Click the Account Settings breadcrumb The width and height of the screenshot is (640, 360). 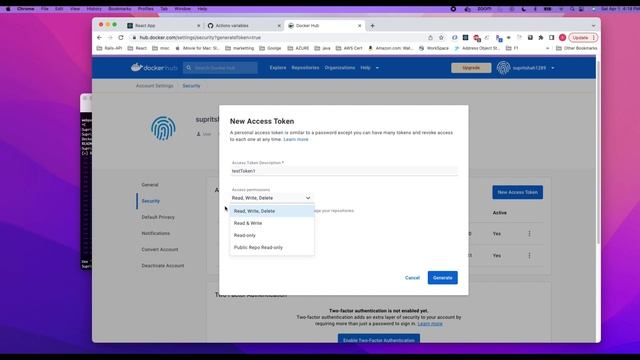tap(155, 86)
